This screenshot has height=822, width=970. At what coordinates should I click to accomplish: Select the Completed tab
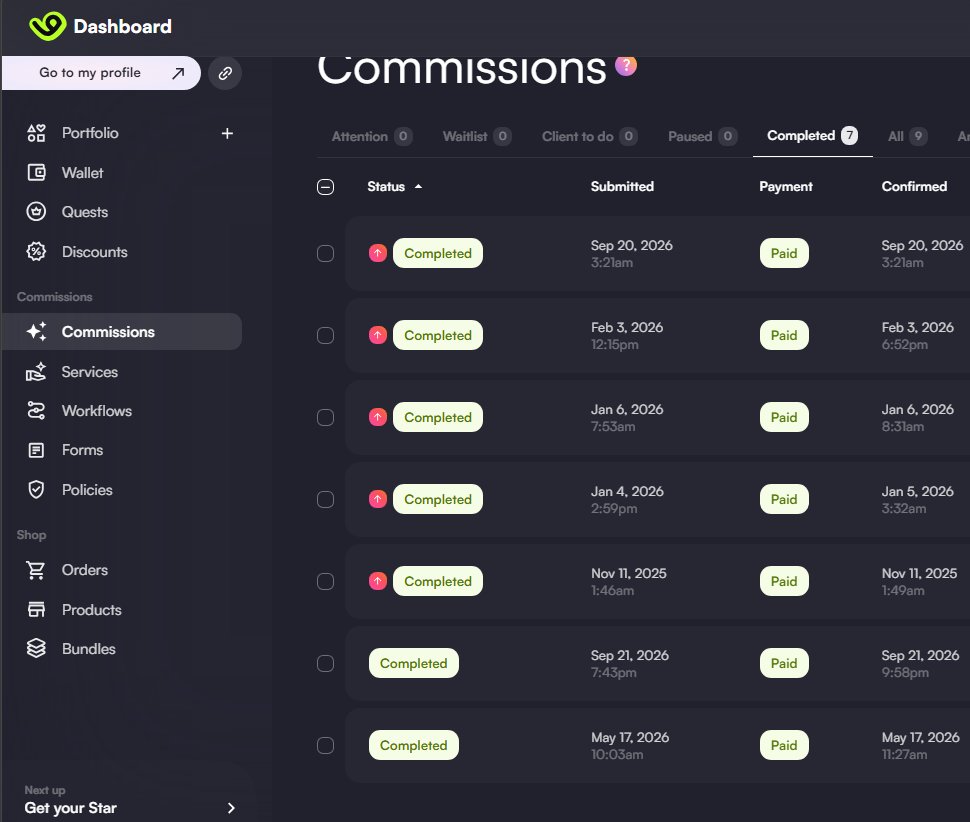tap(812, 135)
